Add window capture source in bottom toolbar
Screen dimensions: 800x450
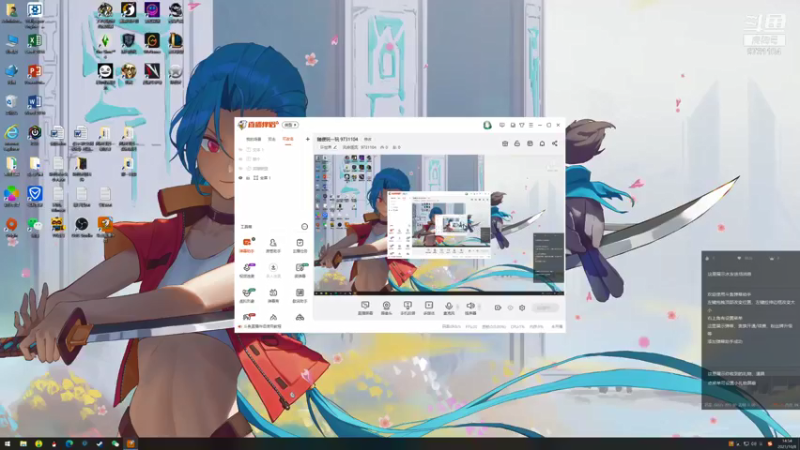(x=407, y=308)
